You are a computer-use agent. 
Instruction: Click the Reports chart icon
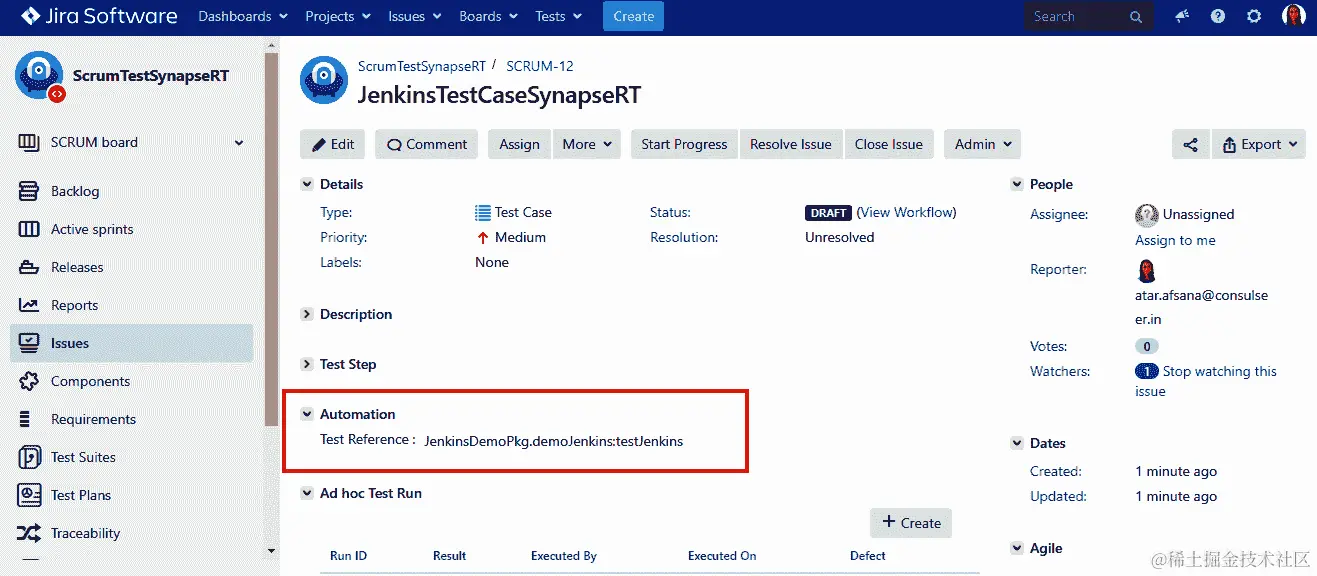point(29,305)
